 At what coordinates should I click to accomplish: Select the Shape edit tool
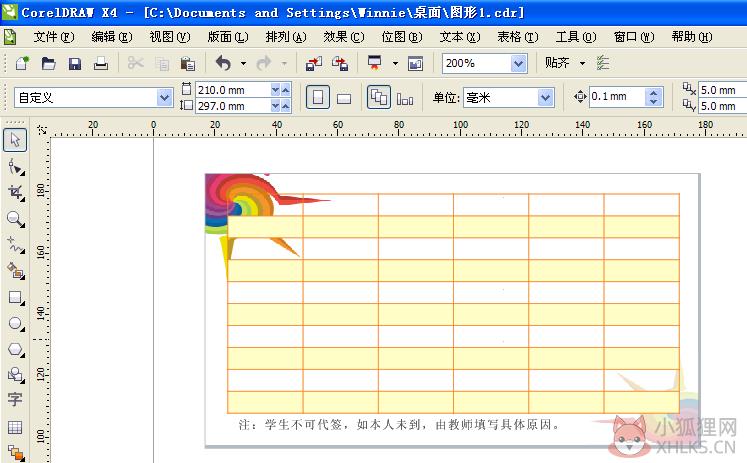click(x=15, y=167)
